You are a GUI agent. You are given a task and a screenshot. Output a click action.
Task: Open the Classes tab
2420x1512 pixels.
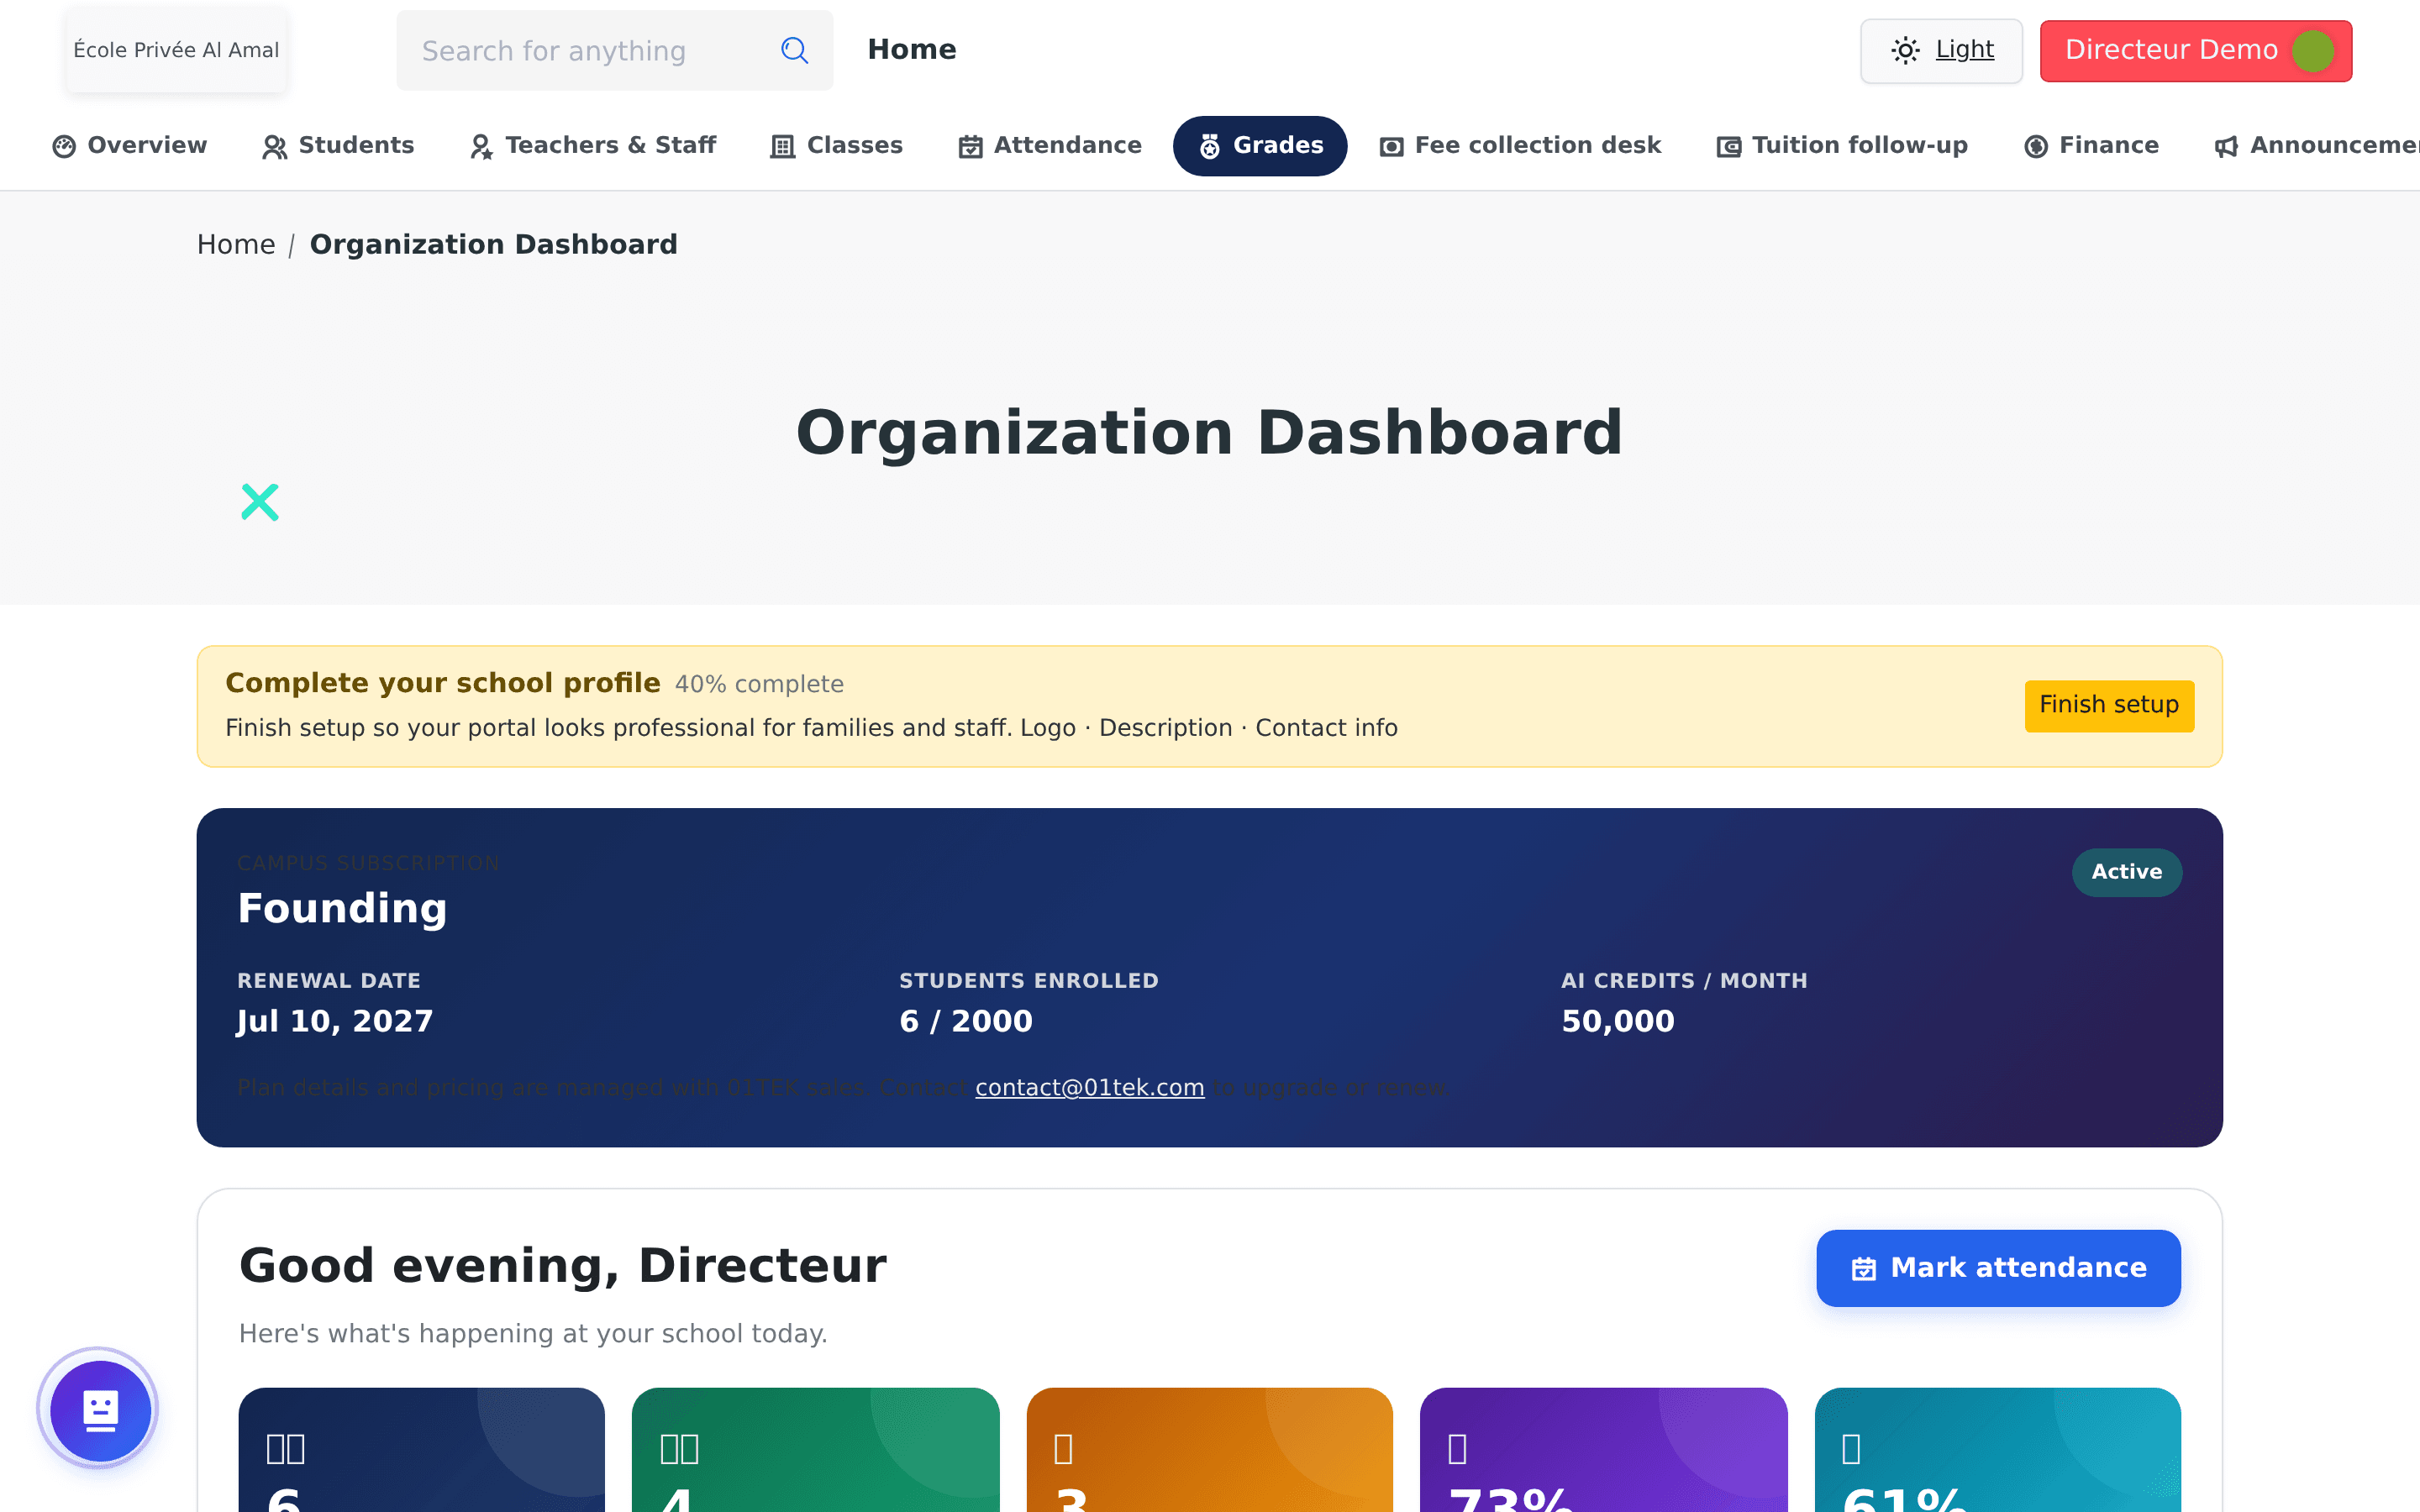tap(837, 146)
